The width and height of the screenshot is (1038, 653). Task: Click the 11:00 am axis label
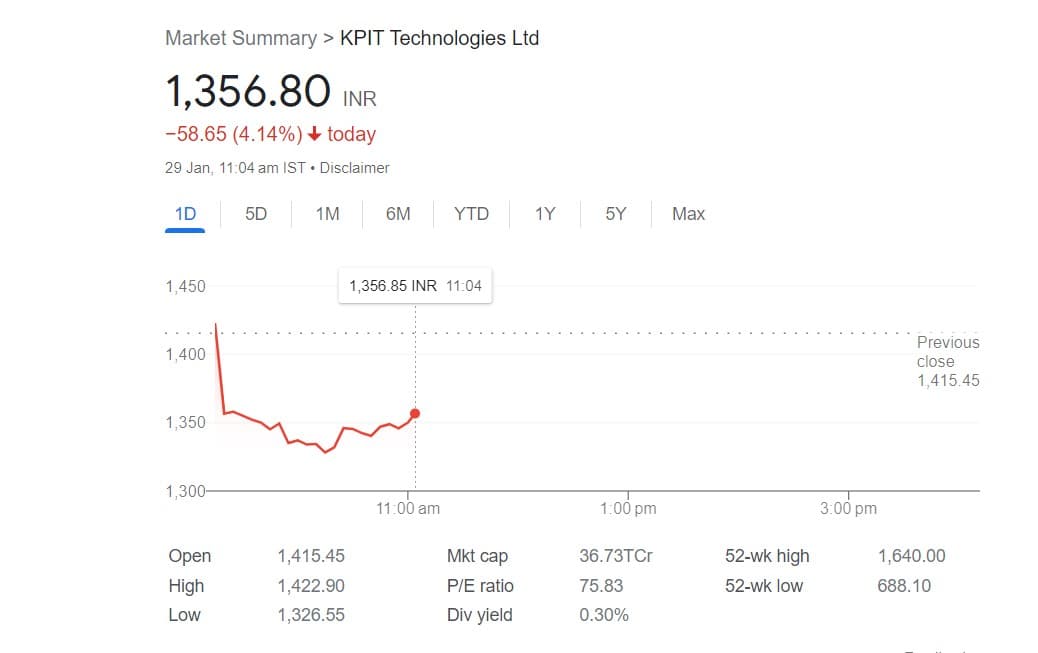coord(408,508)
